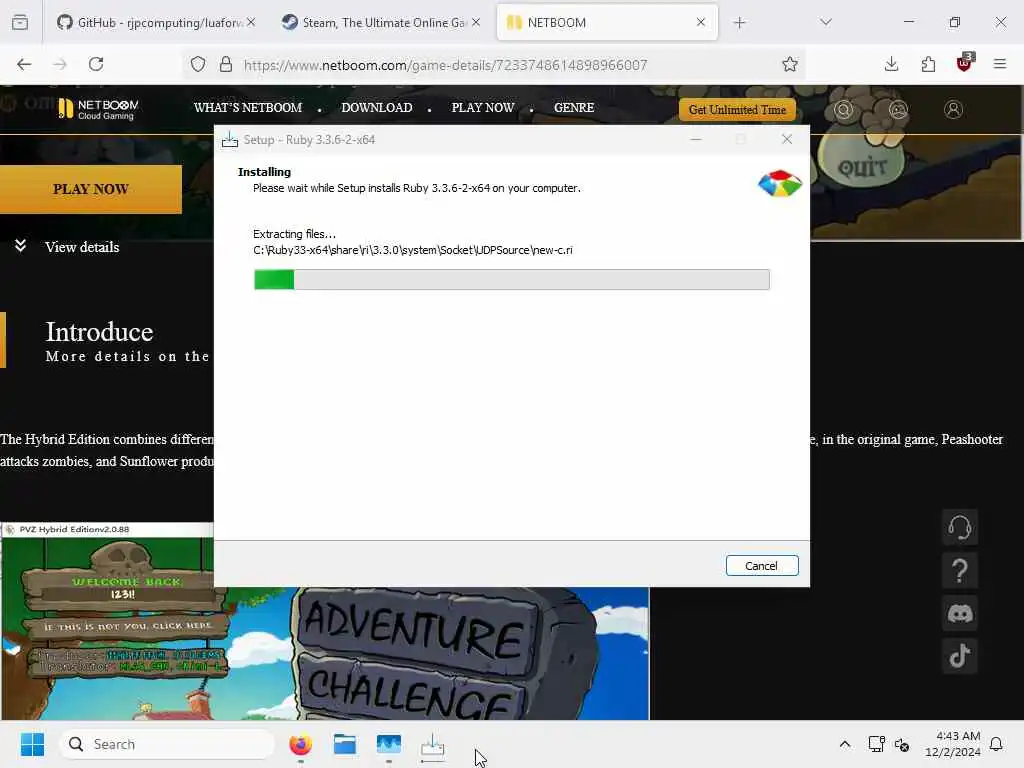Open the NETBOOM search icon in the header
This screenshot has height=768, width=1024.
tap(844, 110)
